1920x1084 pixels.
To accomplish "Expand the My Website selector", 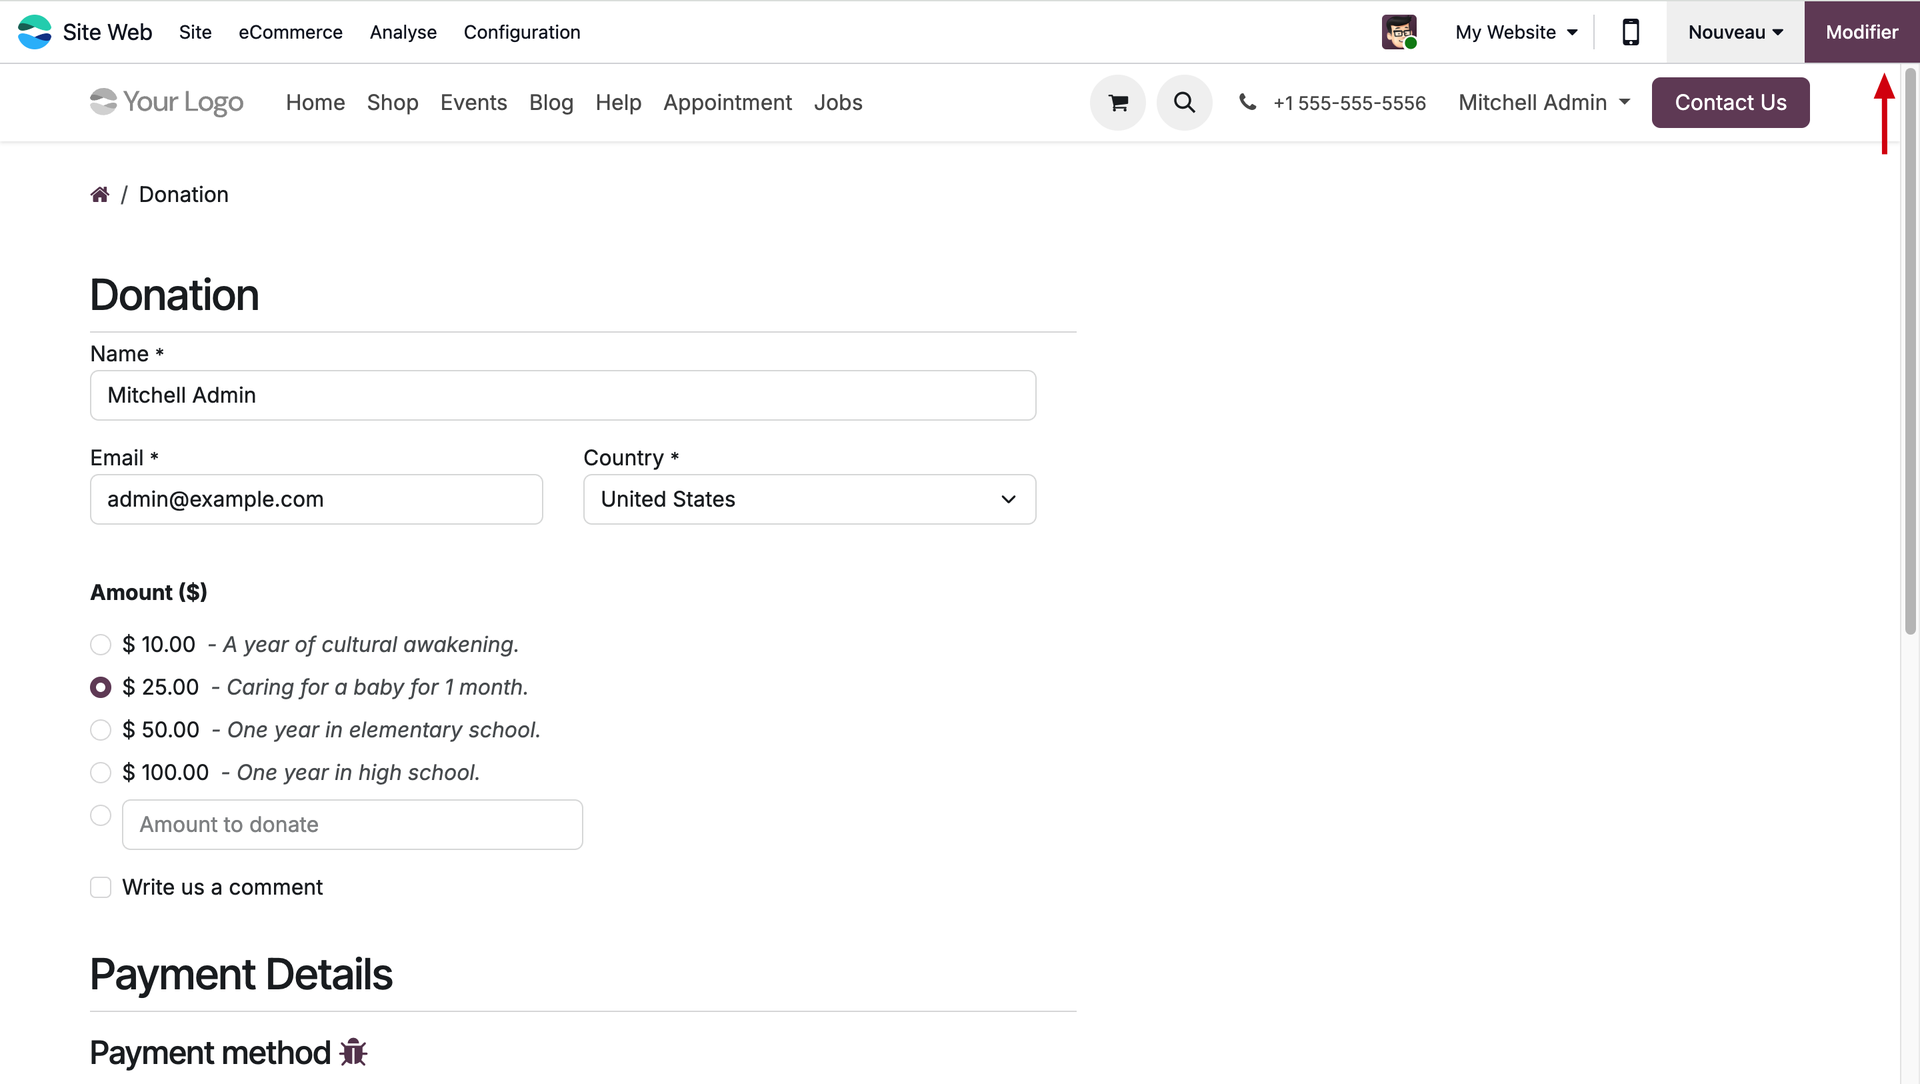I will (1516, 32).
